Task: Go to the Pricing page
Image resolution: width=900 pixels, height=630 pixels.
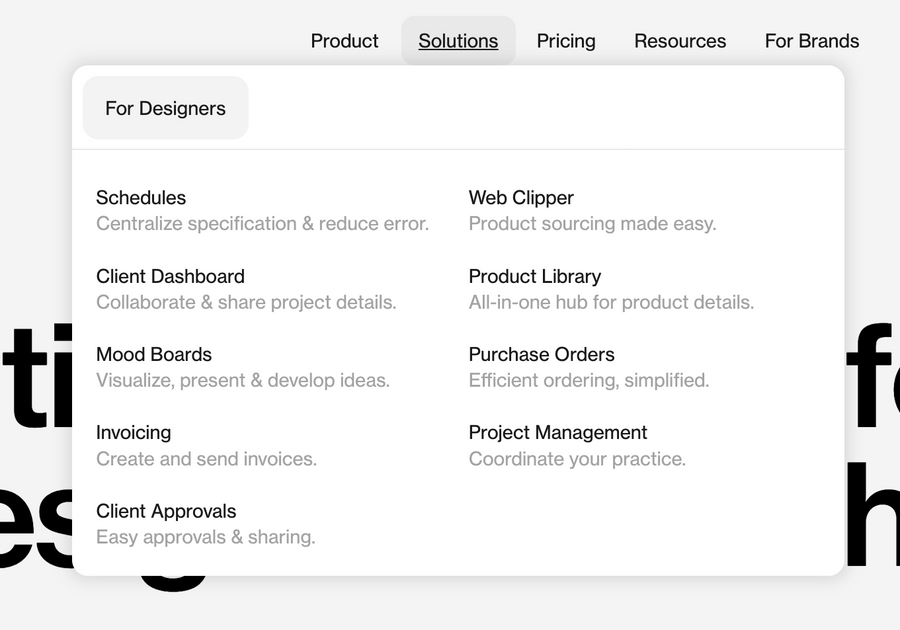Action: [566, 41]
